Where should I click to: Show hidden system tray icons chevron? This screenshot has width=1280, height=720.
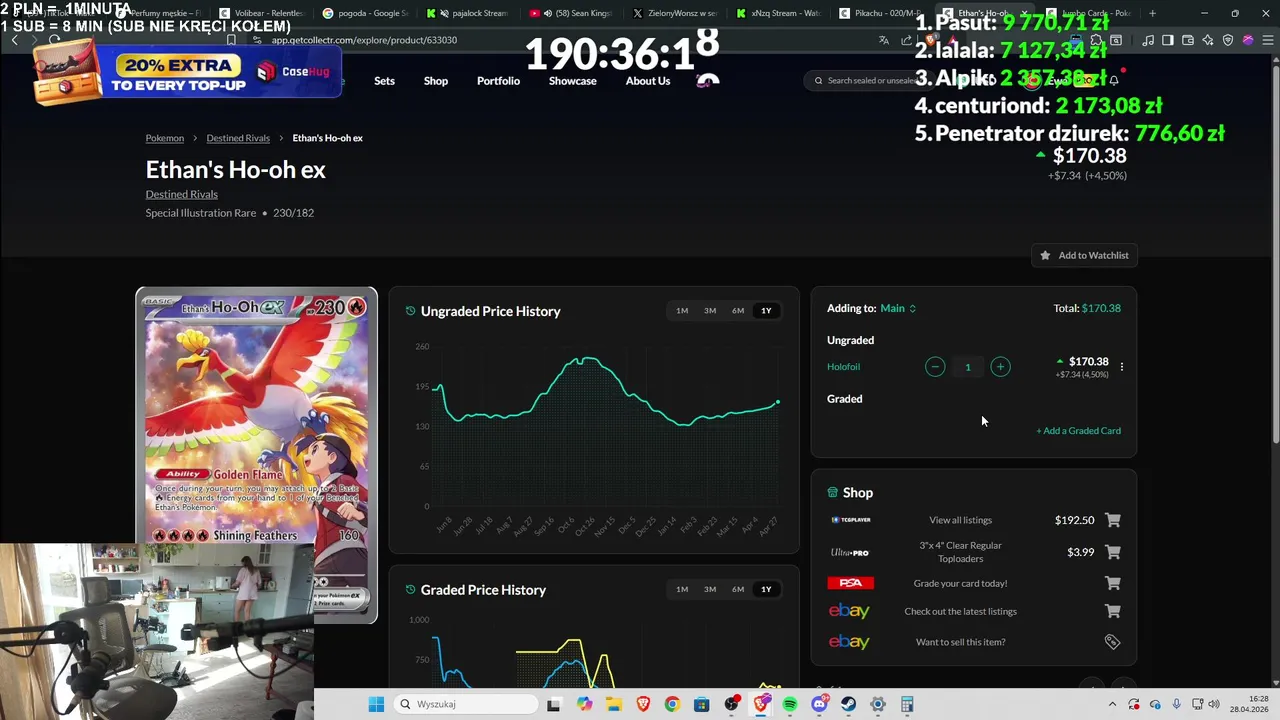pos(1111,704)
